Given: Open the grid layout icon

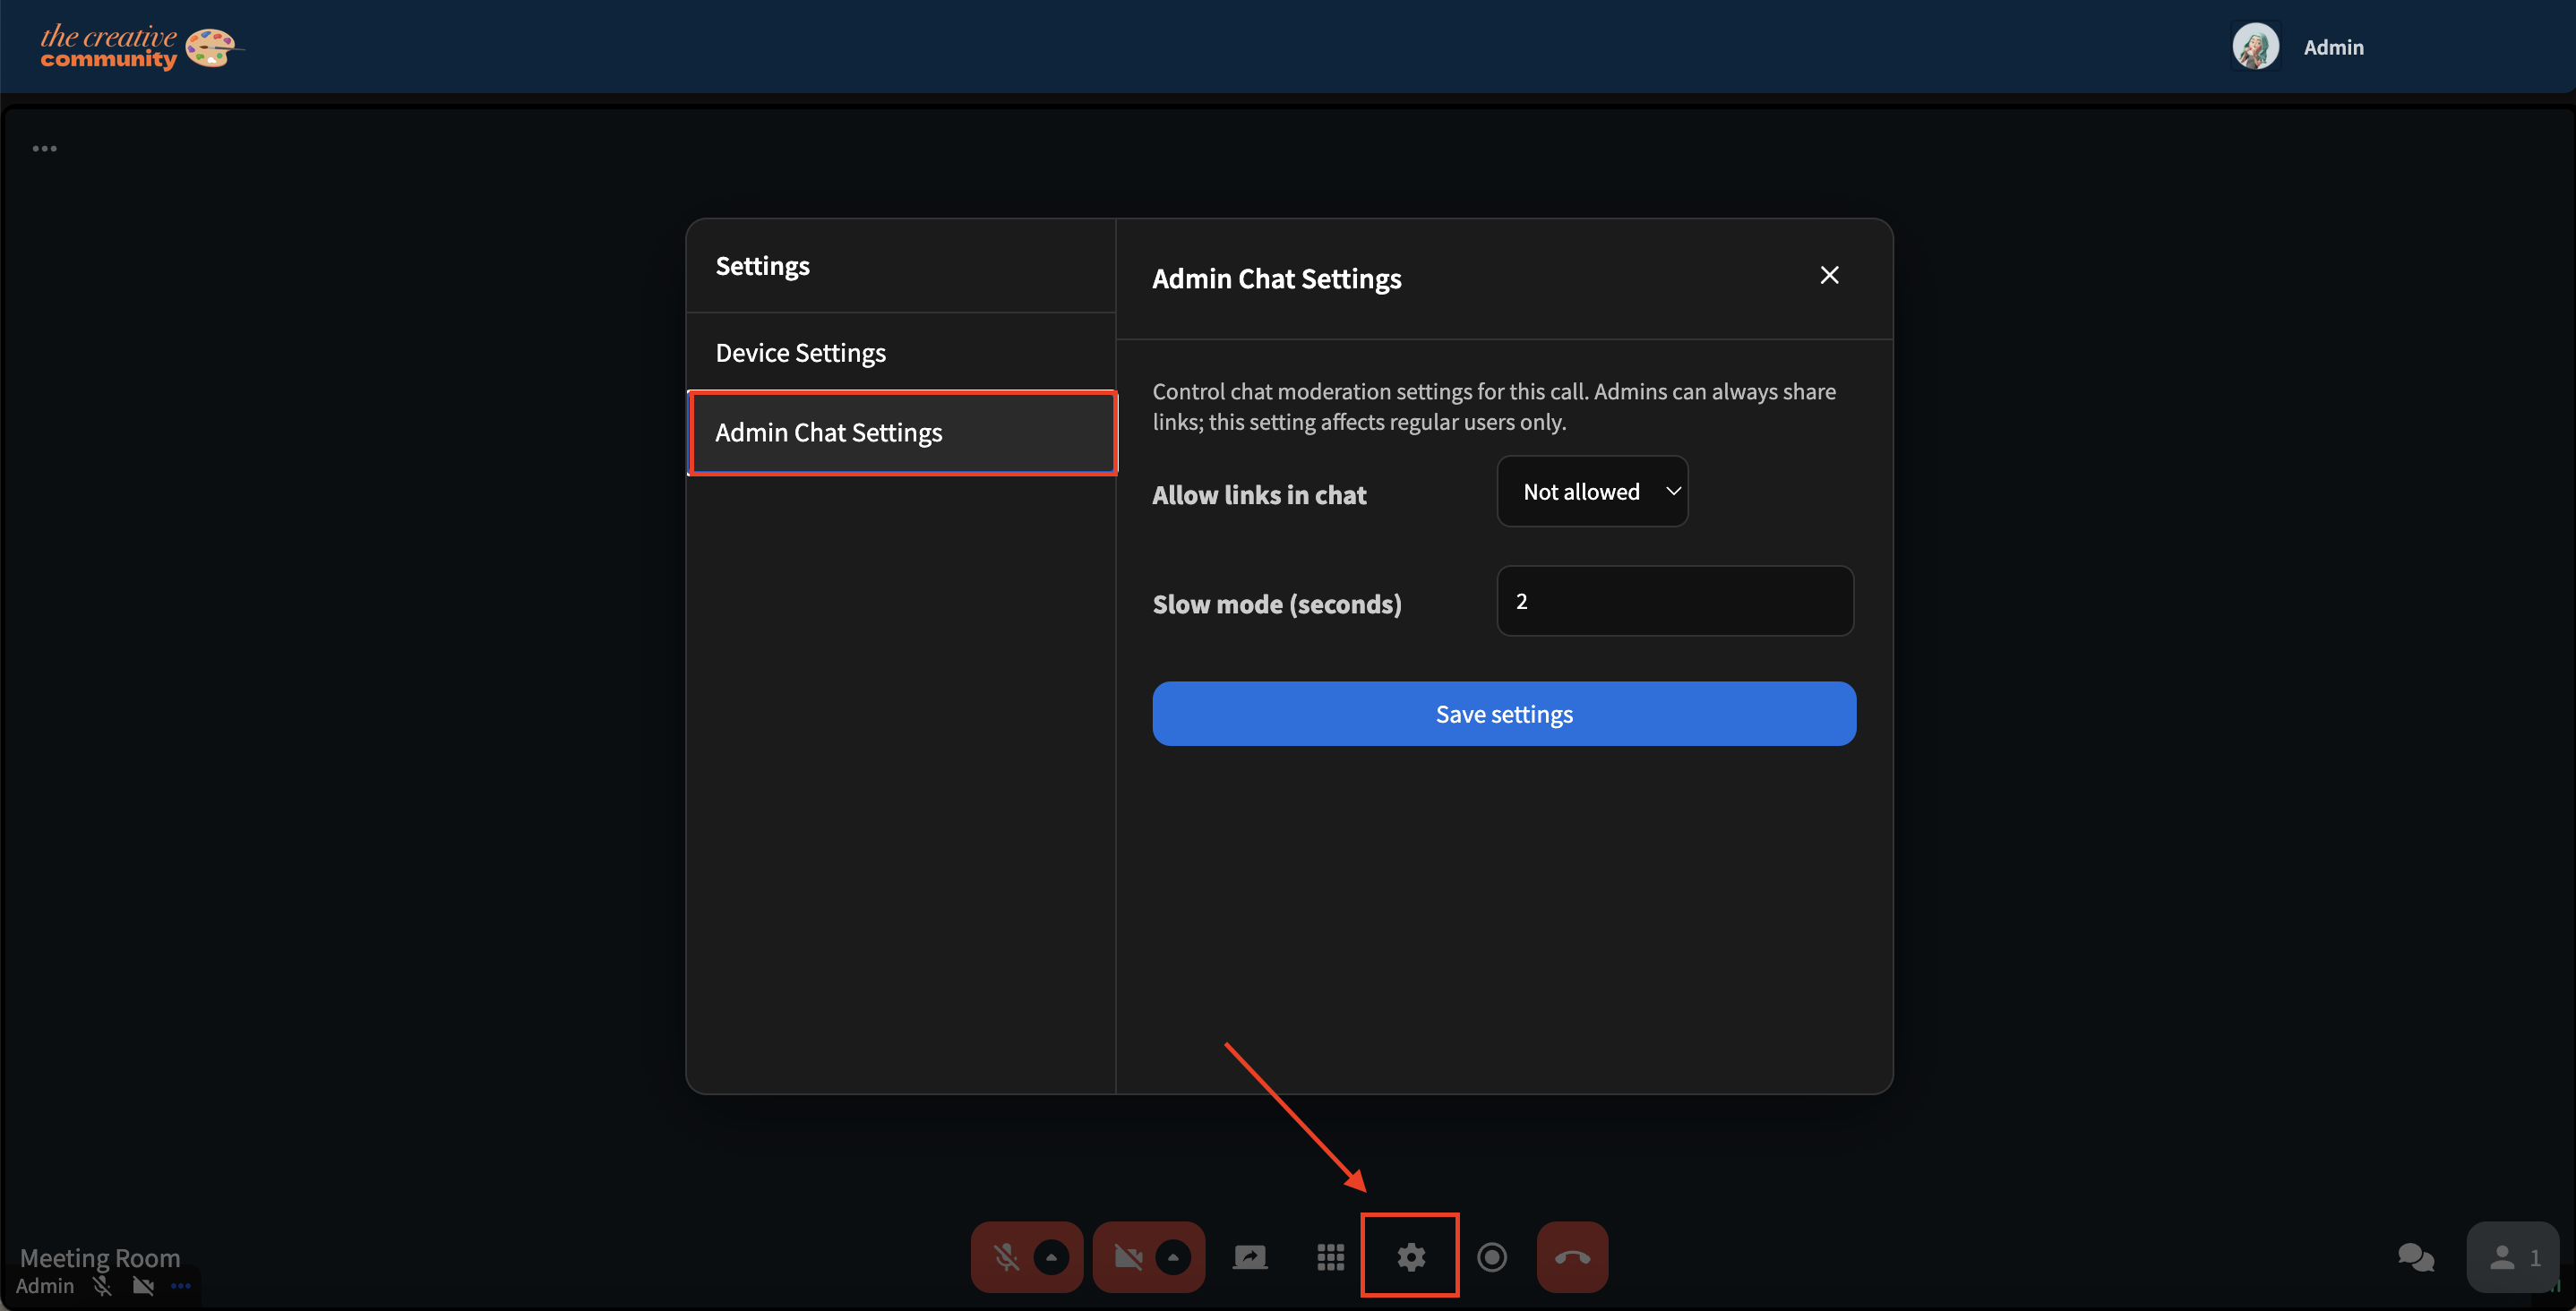Looking at the screenshot, I should [x=1330, y=1257].
